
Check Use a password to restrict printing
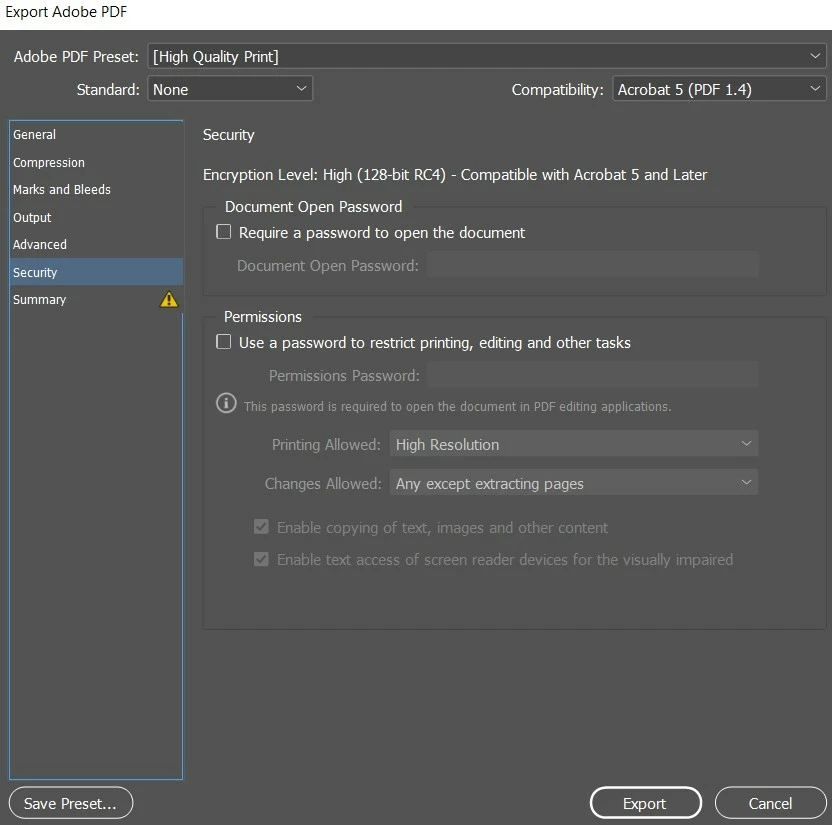click(223, 342)
